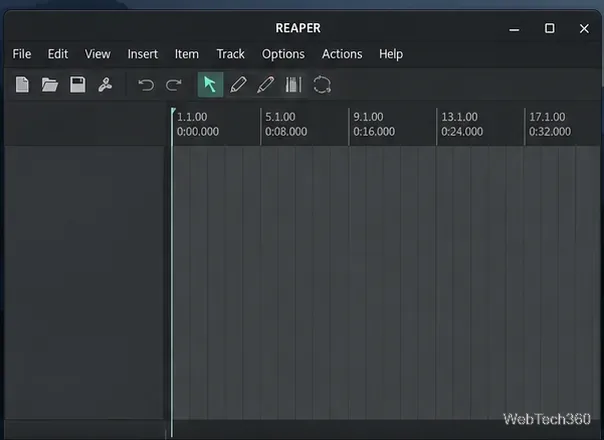Undo the last action with the undo arrow
This screenshot has height=440, width=604.
point(146,85)
